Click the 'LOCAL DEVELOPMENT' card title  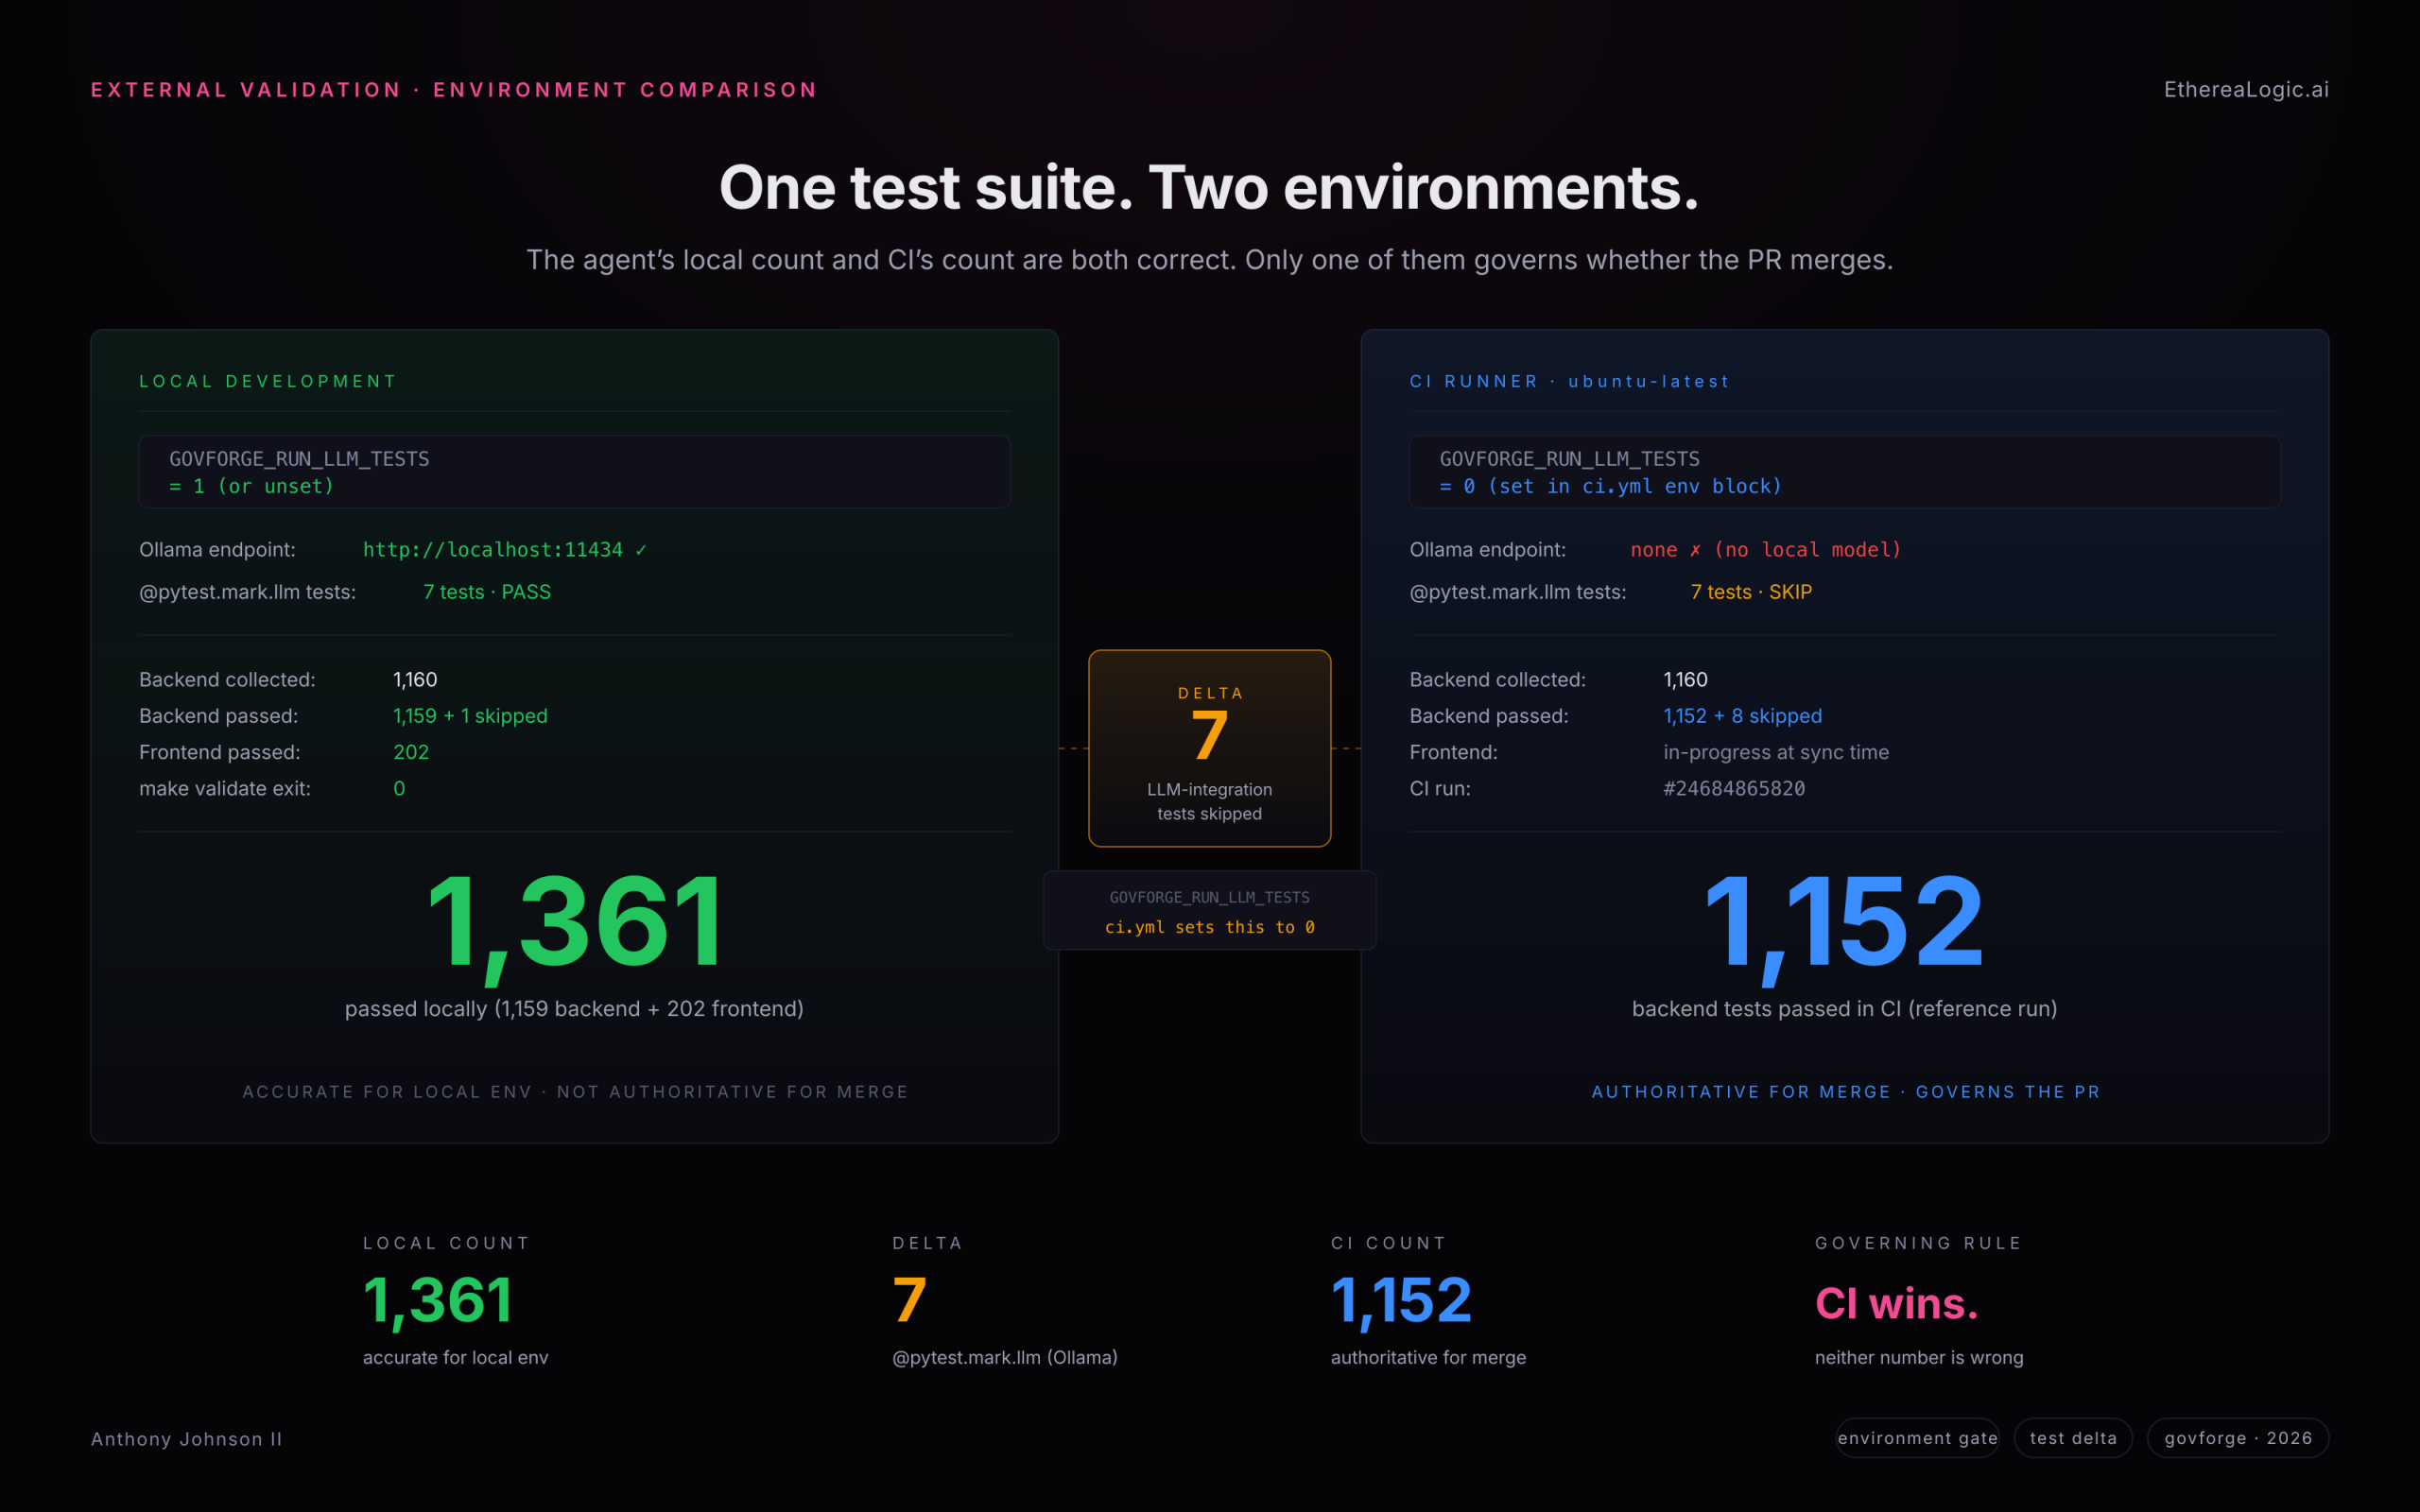(x=268, y=381)
